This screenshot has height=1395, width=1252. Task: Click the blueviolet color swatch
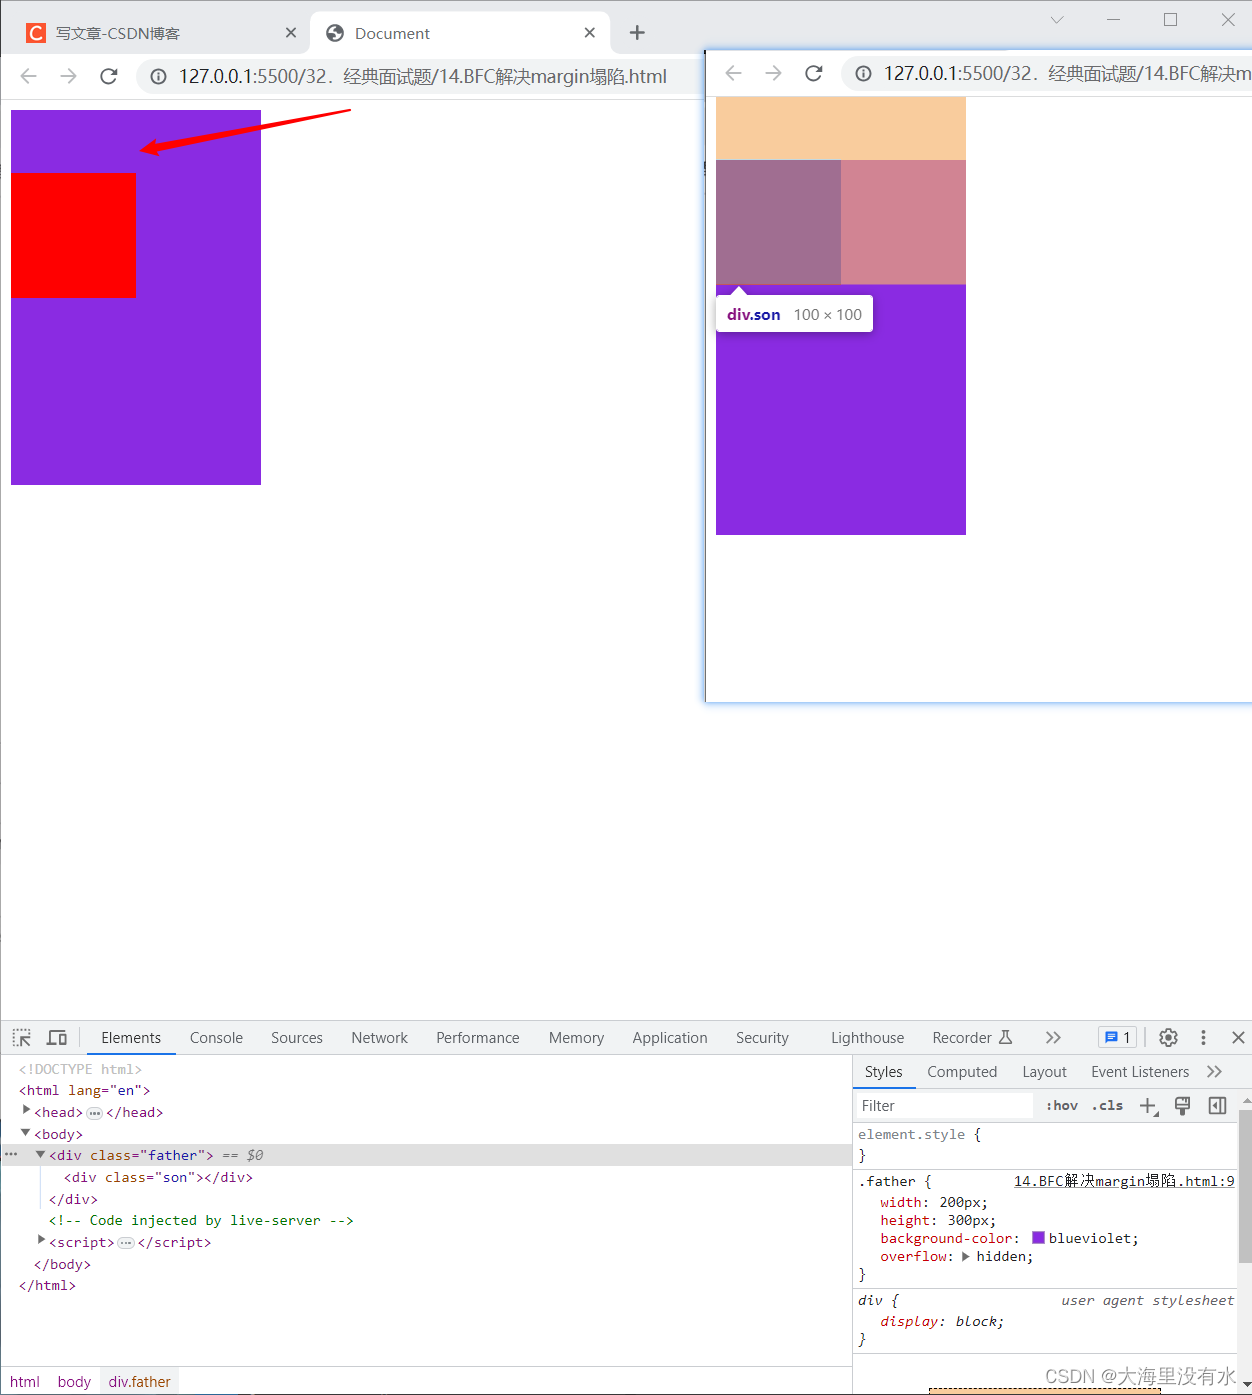point(1038,1238)
